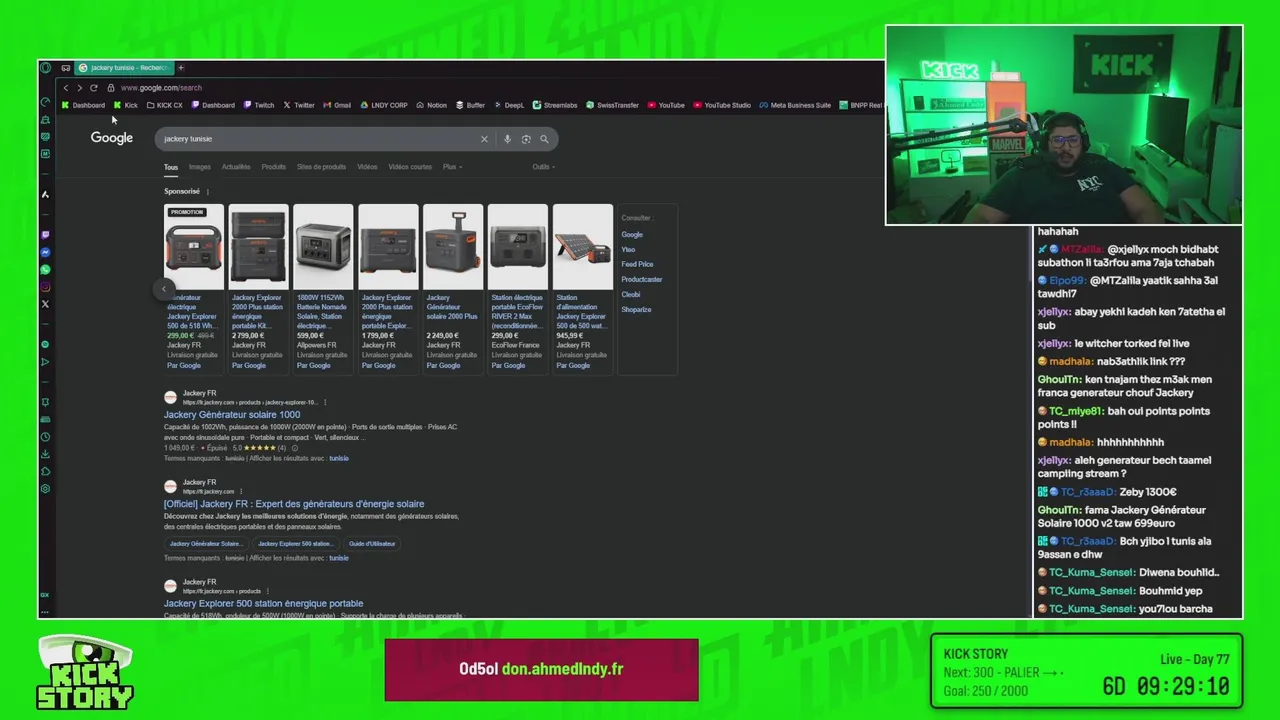Open [Officiel] Jackery FR result link
The height and width of the screenshot is (720, 1280).
click(294, 504)
